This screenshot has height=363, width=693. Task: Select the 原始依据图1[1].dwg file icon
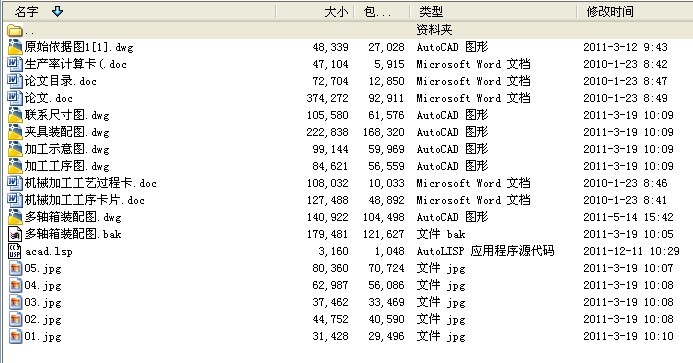(15, 47)
